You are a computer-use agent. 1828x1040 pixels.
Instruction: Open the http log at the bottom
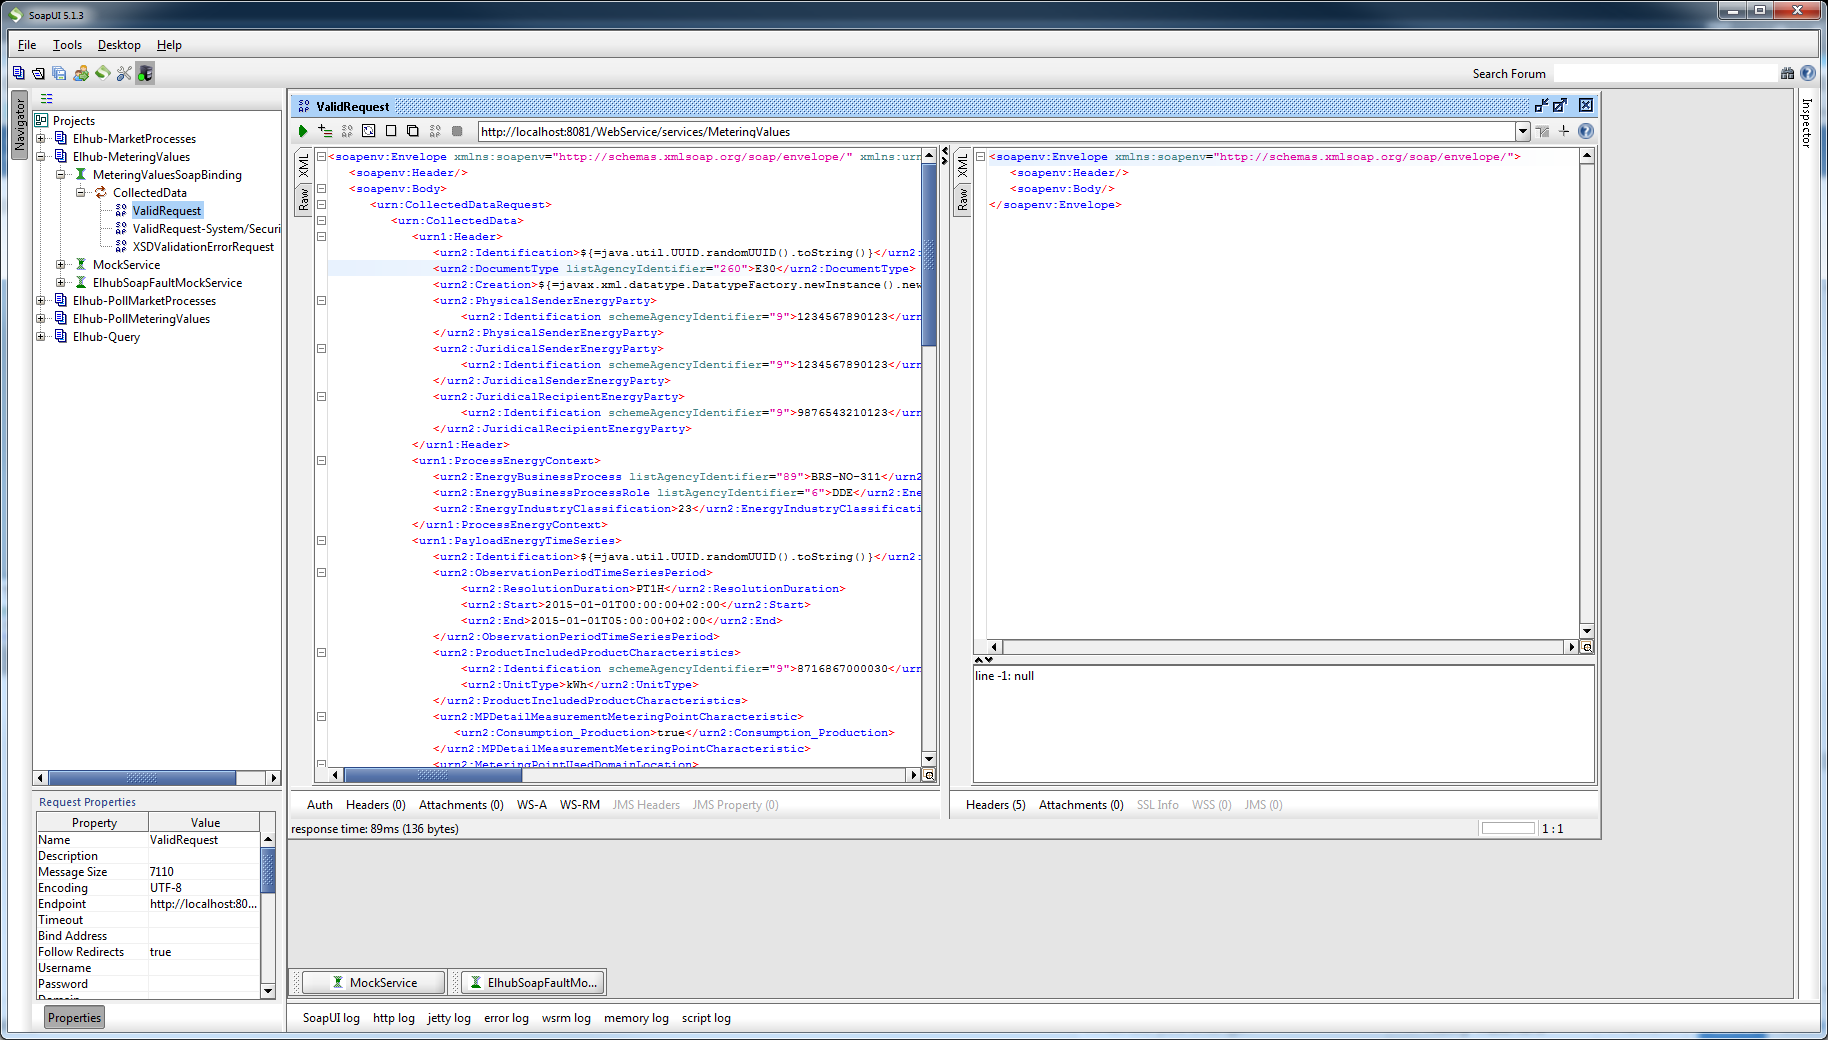pyautogui.click(x=393, y=1018)
